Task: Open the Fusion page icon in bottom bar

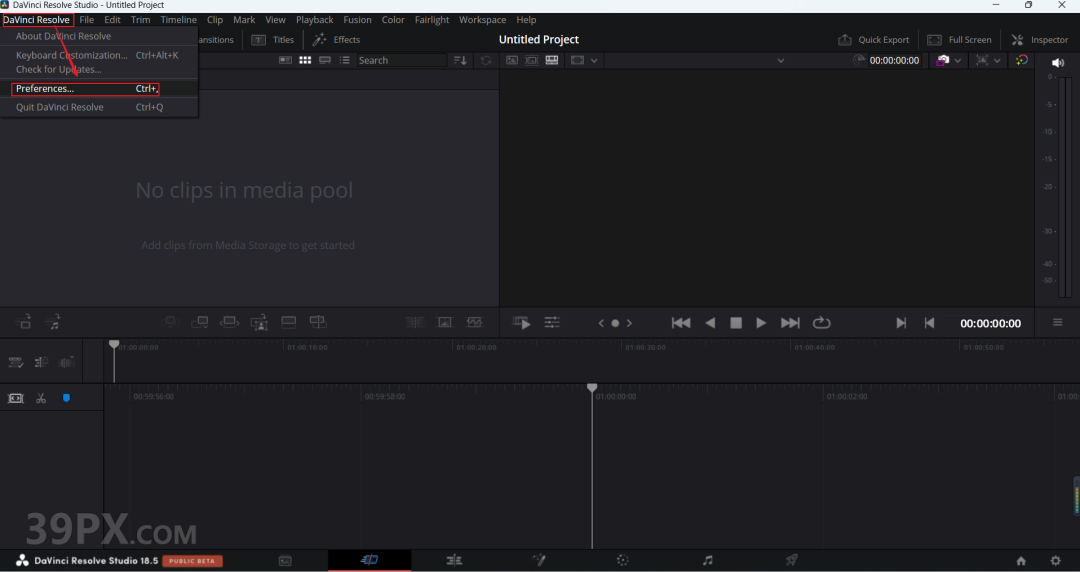Action: pyautogui.click(x=539, y=560)
